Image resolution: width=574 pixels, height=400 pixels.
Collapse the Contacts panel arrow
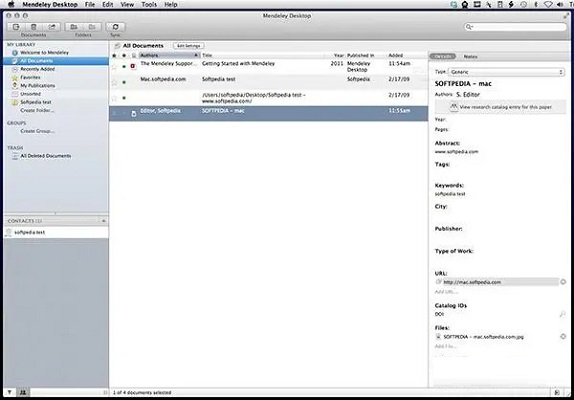pos(103,221)
